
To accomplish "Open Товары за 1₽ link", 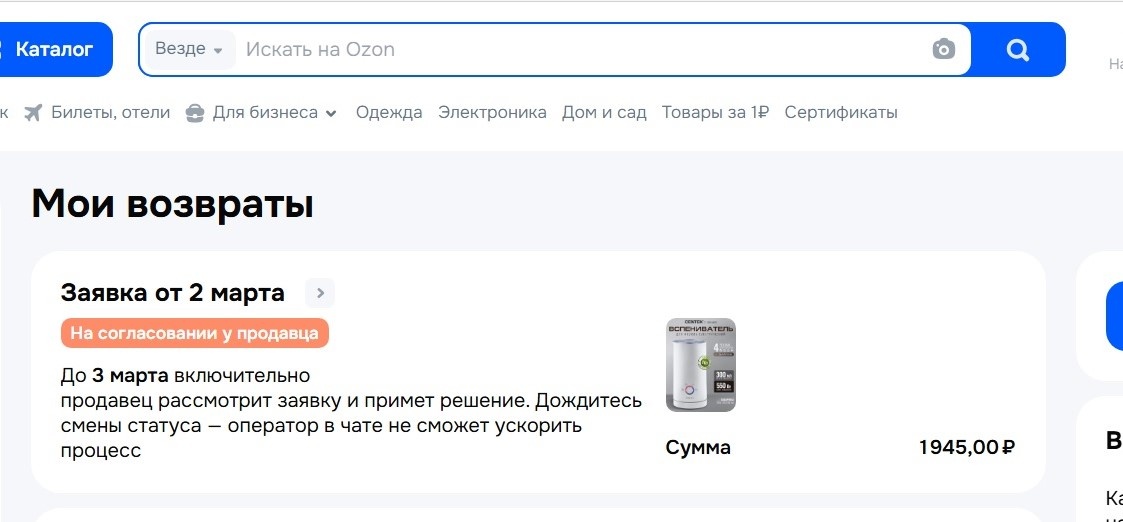I will [715, 112].
